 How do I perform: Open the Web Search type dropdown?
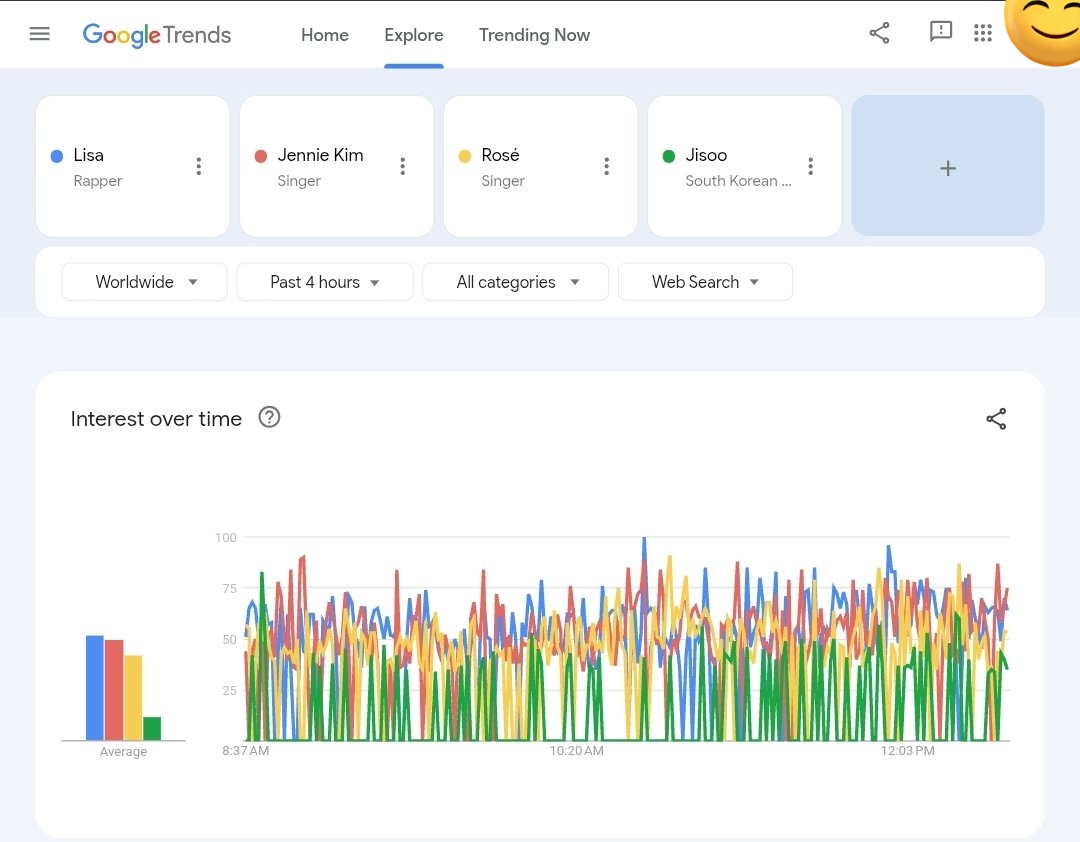pyautogui.click(x=705, y=282)
